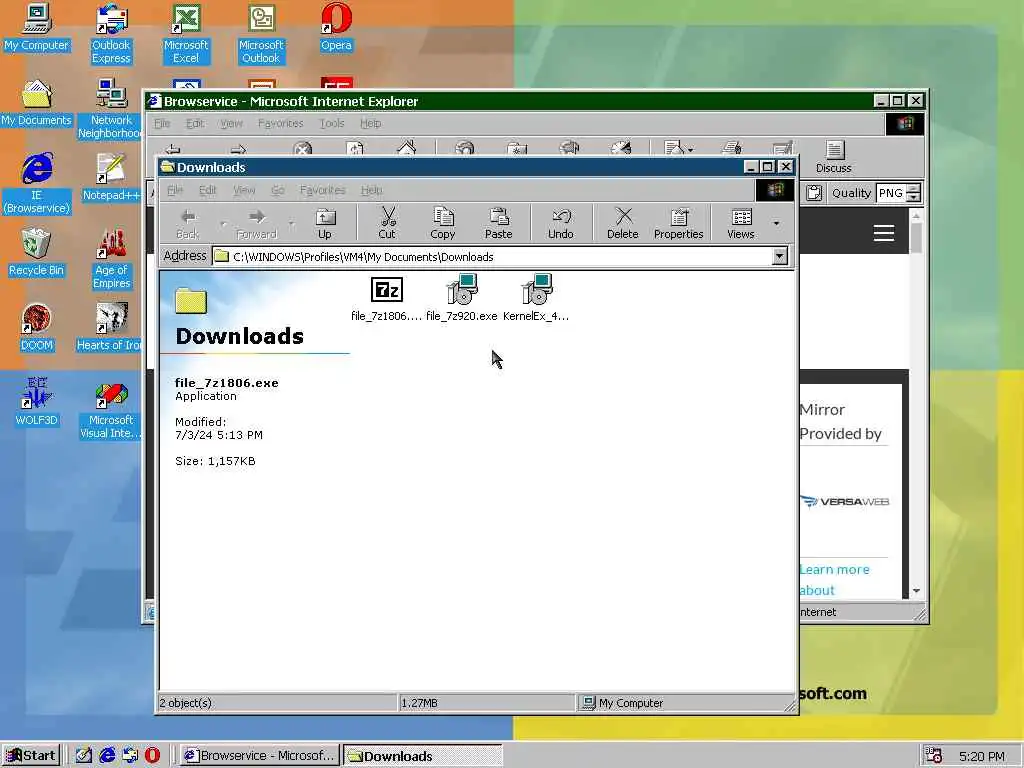This screenshot has width=1024, height=768.
Task: Open the Go menu in Downloads window
Action: tap(278, 190)
